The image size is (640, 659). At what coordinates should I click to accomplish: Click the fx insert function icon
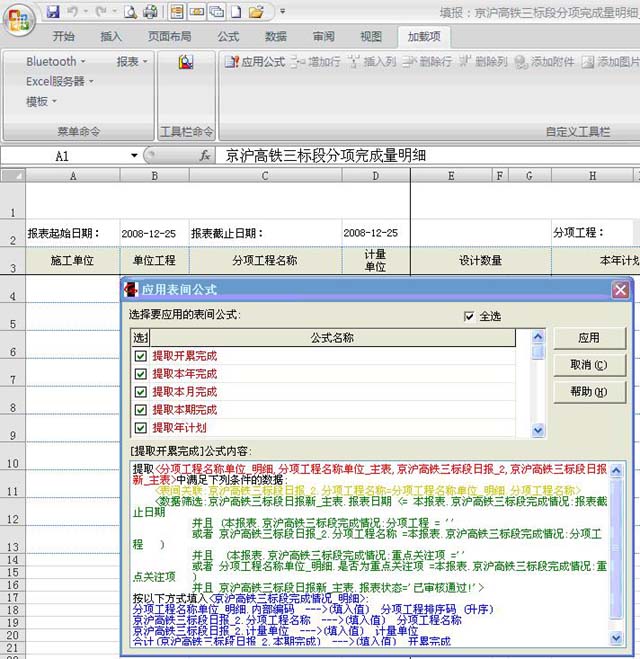[205, 156]
